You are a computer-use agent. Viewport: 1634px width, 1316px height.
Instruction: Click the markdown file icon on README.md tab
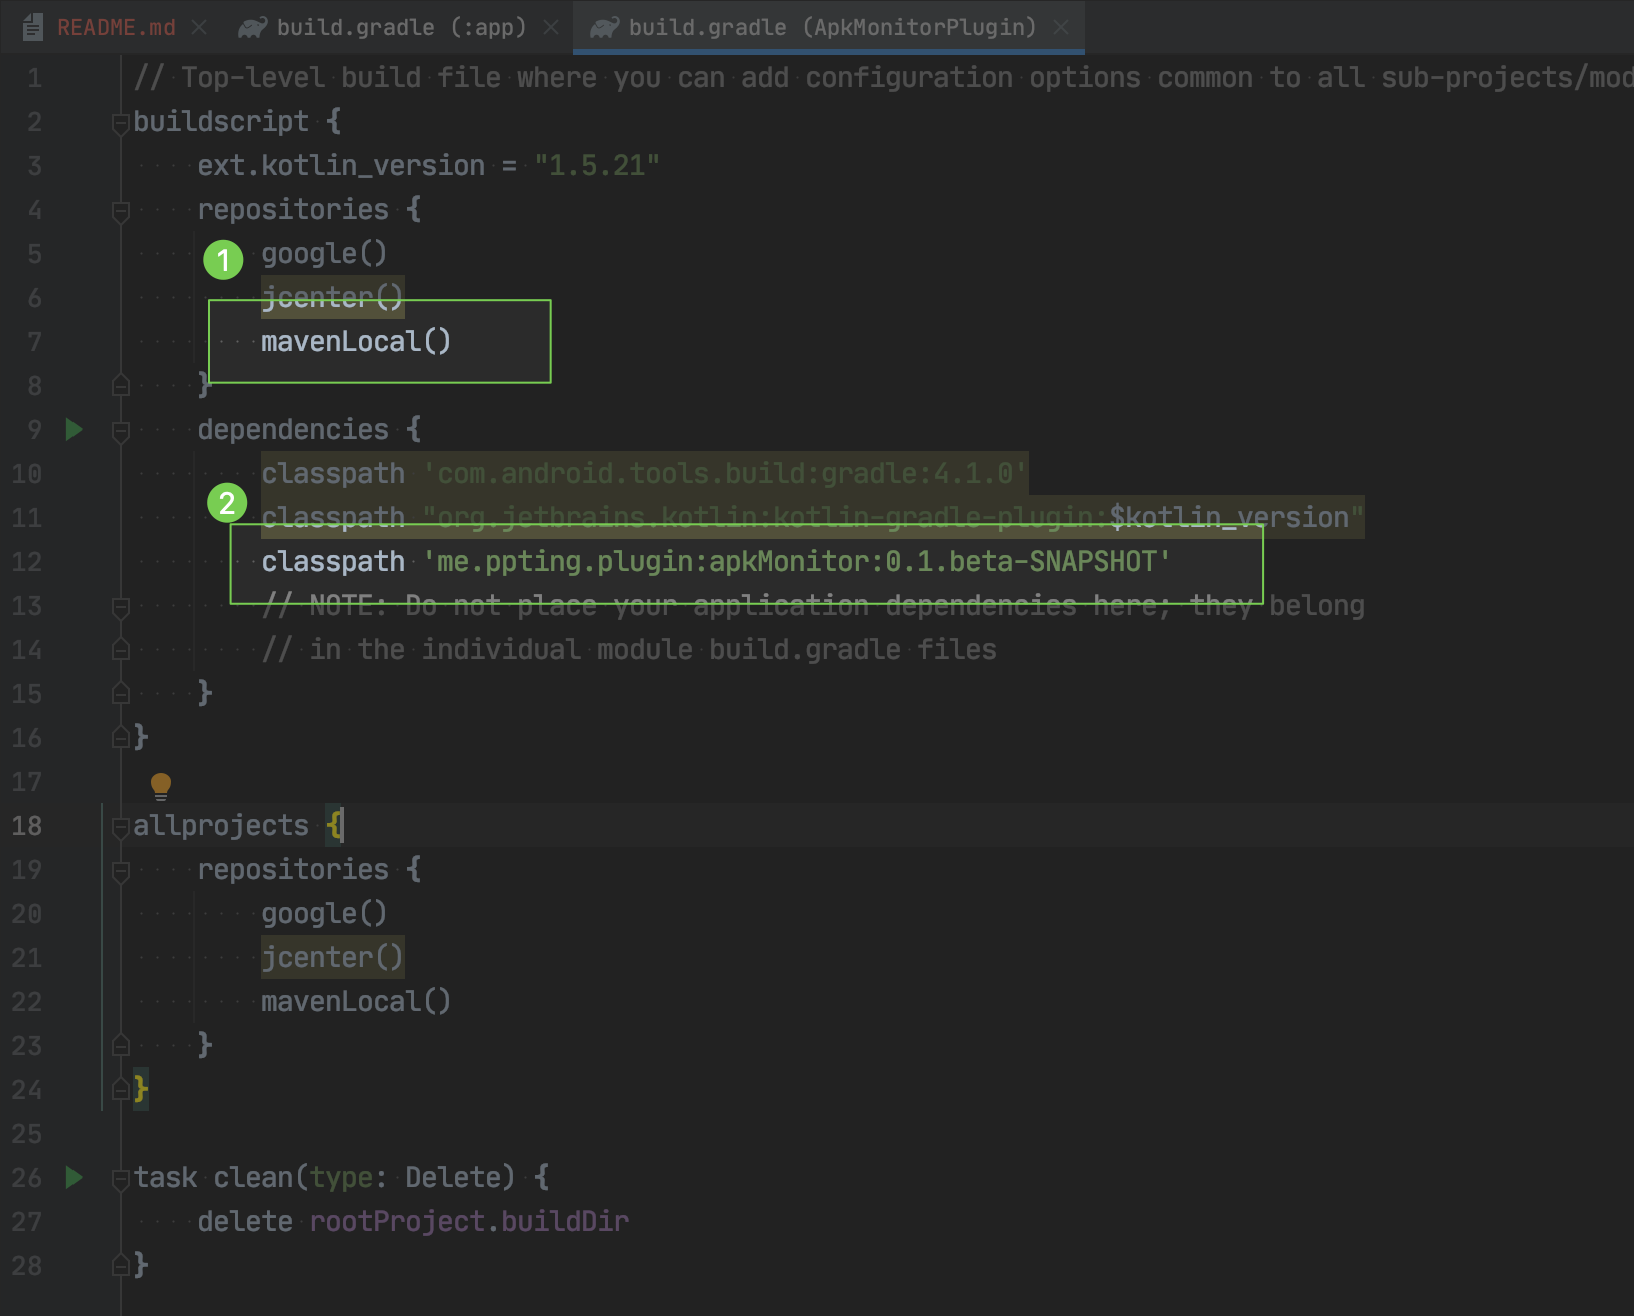[31, 27]
